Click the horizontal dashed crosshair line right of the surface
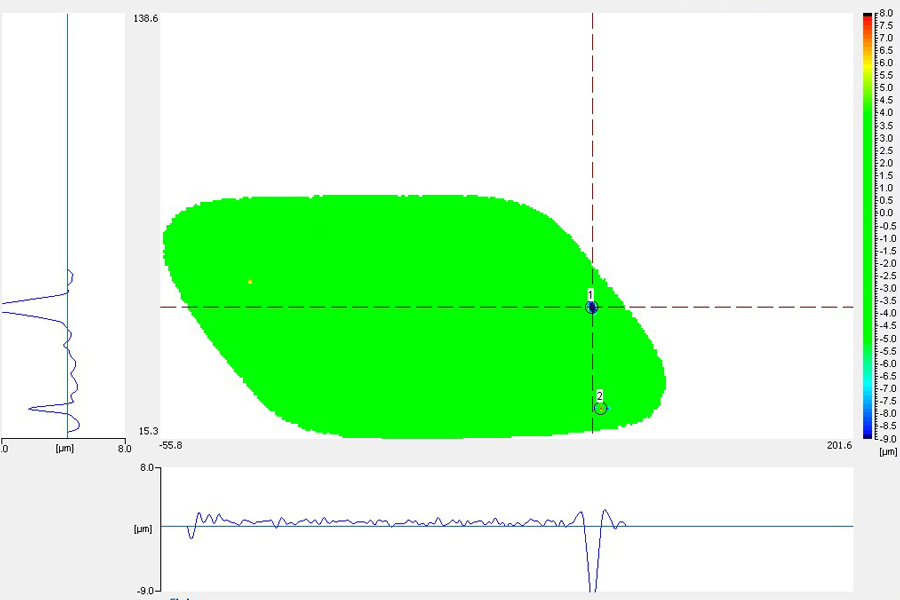 click(750, 307)
